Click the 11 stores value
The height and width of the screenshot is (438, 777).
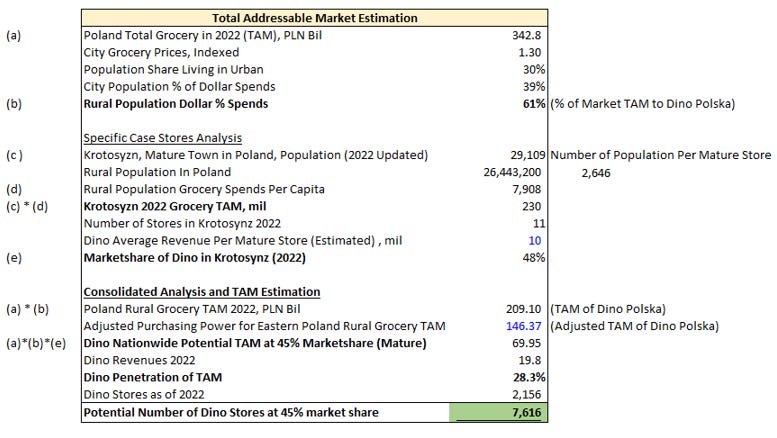(x=539, y=223)
